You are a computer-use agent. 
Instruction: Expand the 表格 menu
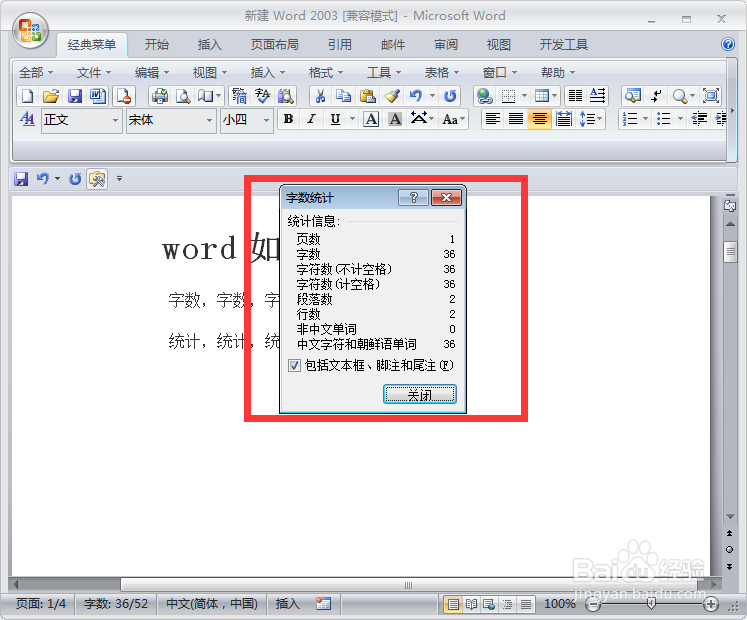coord(442,72)
